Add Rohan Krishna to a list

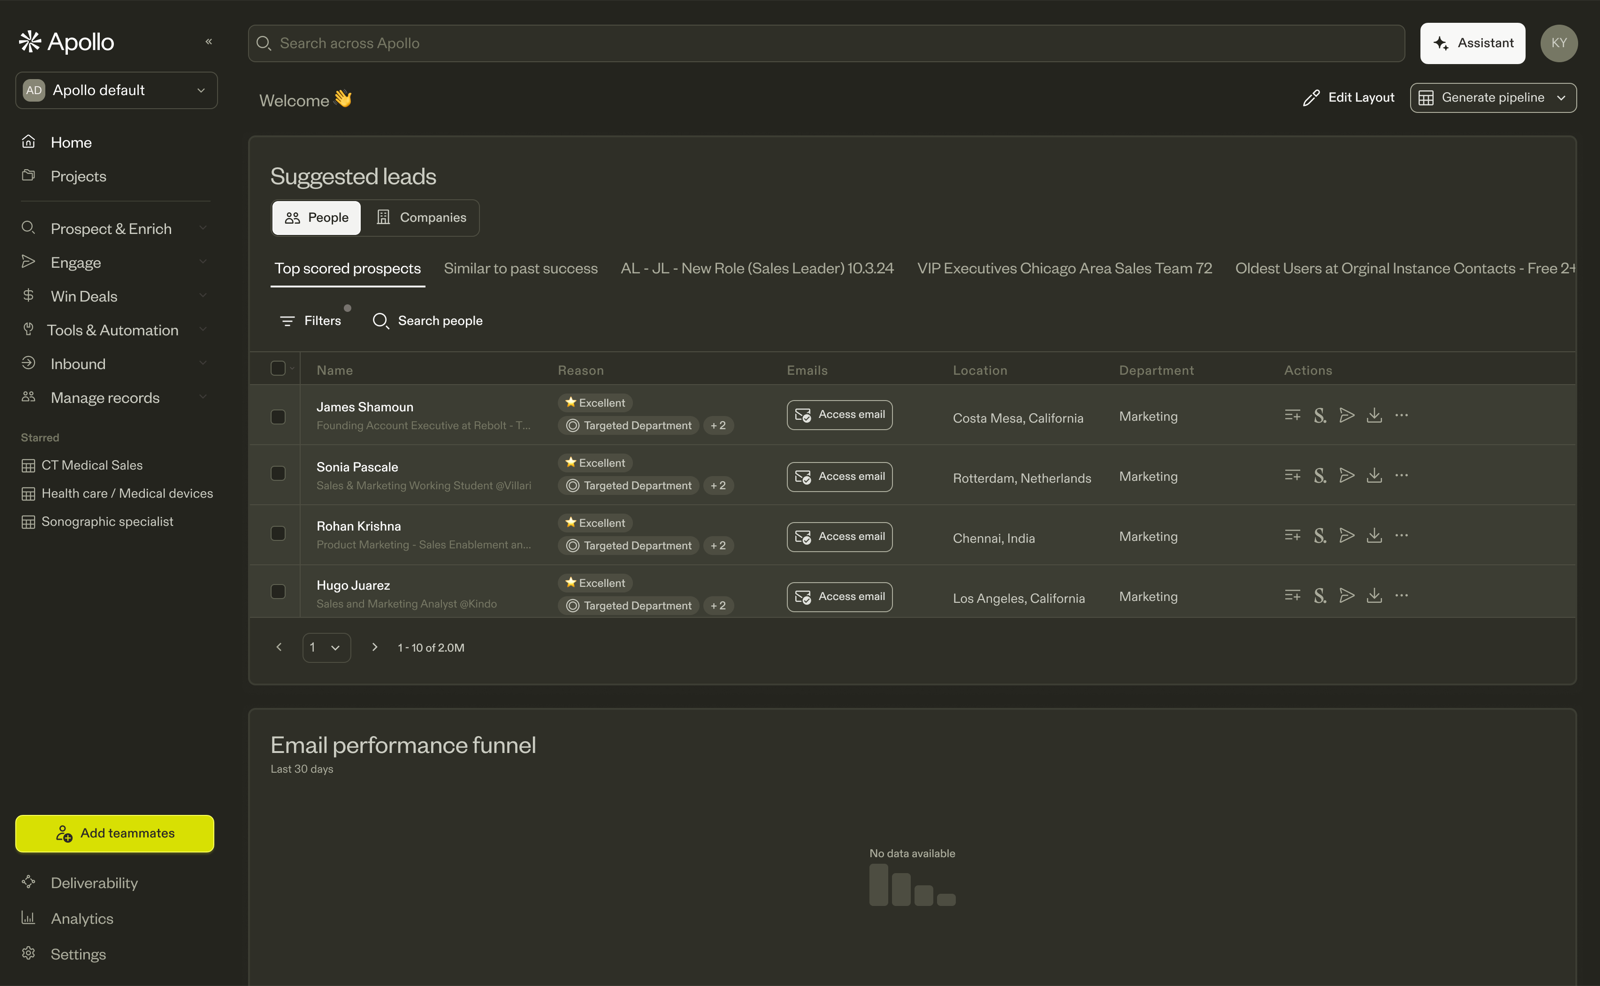coord(1292,535)
